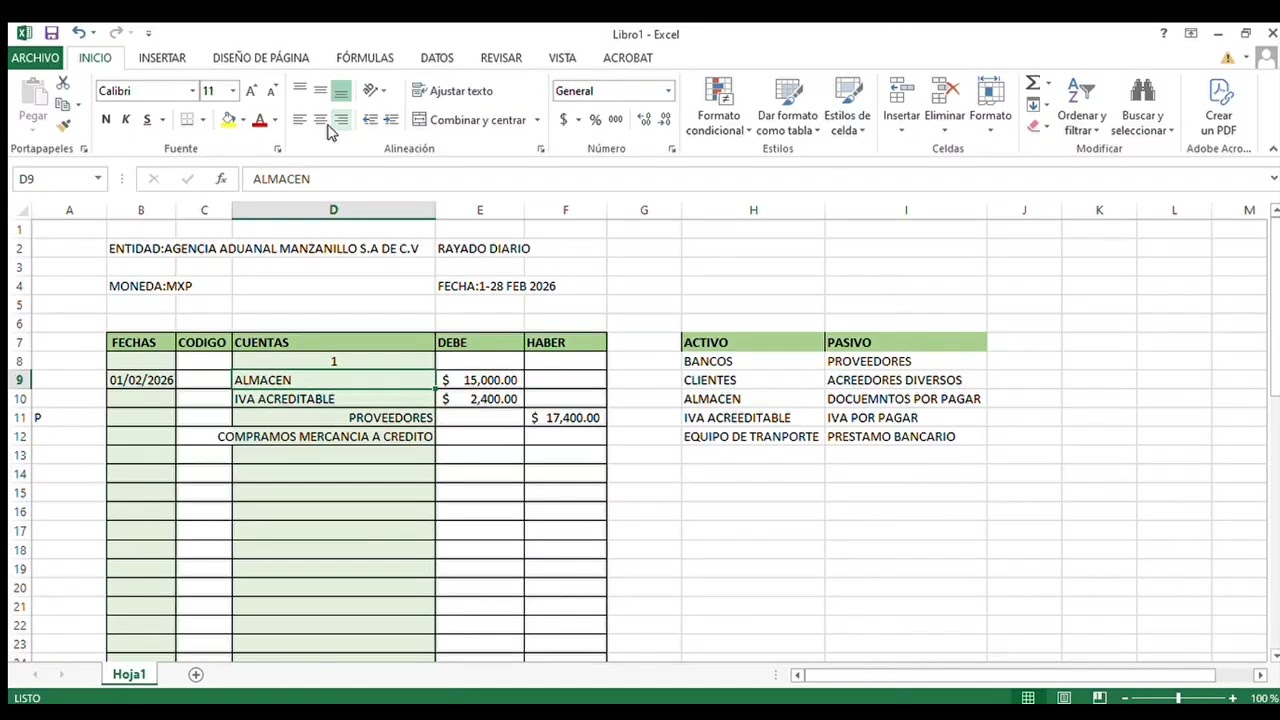This screenshot has width=1280, height=720.
Task: Select the Hoja1 sheet tab
Action: point(129,675)
